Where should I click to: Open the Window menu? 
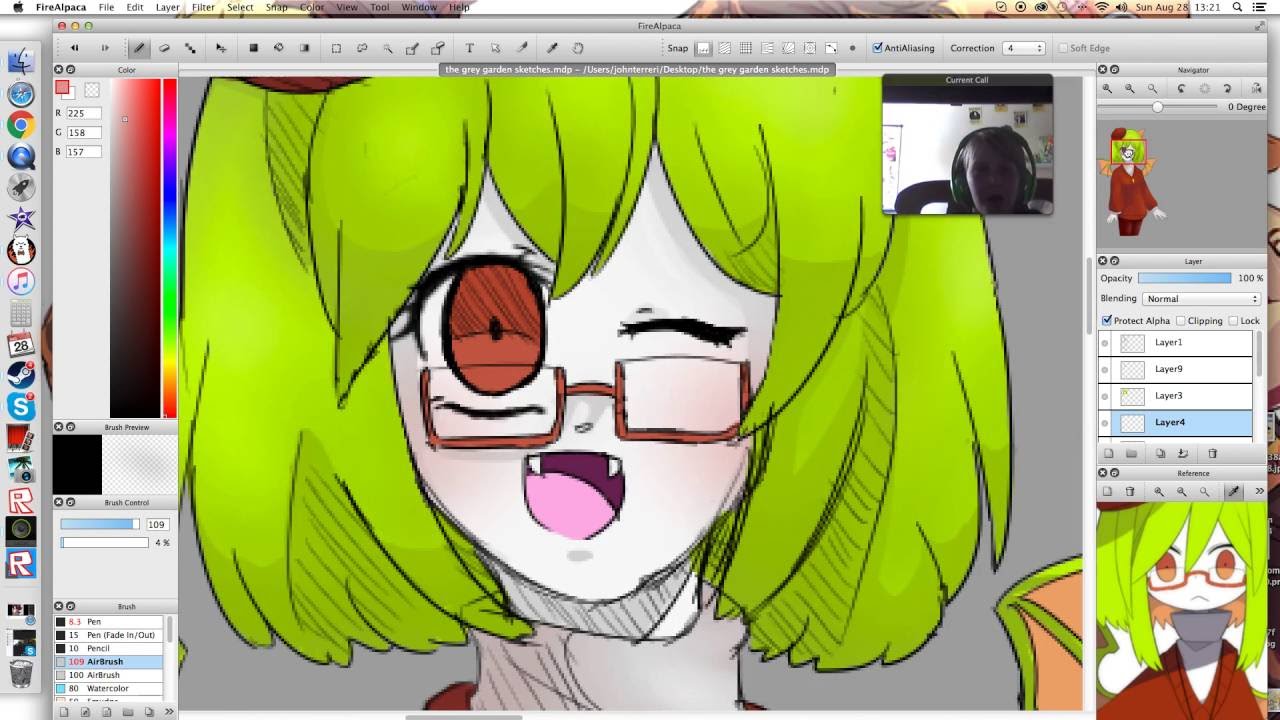tap(419, 7)
